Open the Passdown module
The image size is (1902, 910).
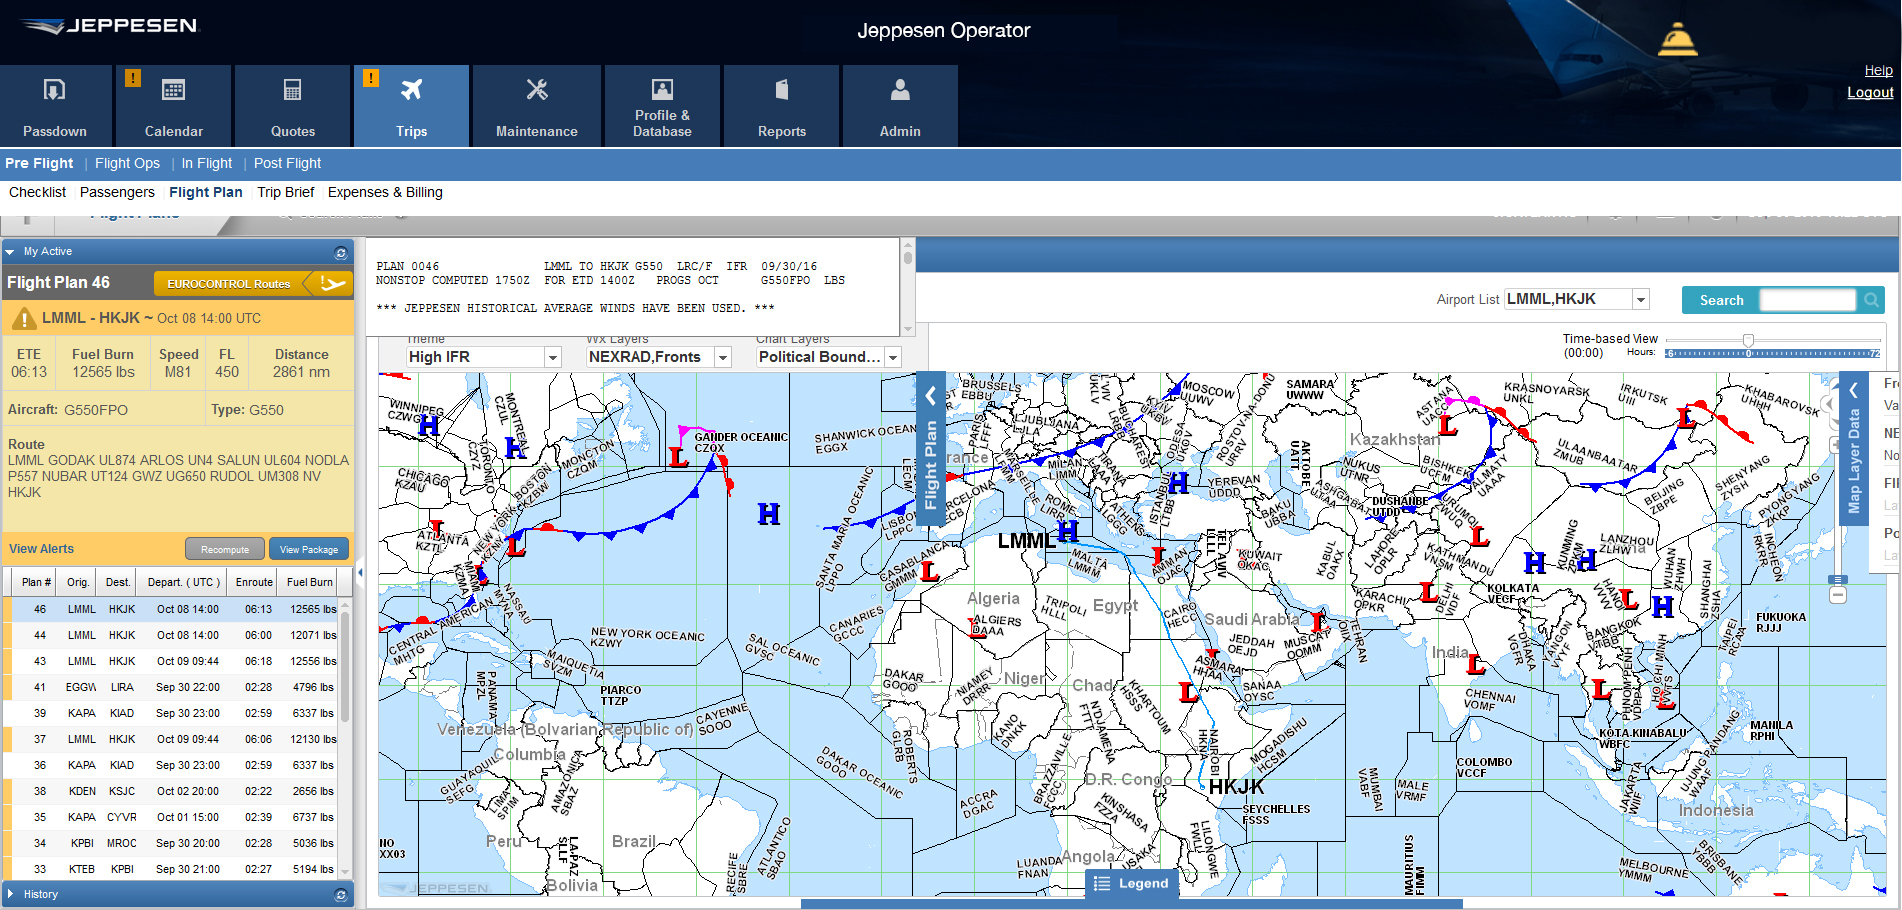coord(55,106)
